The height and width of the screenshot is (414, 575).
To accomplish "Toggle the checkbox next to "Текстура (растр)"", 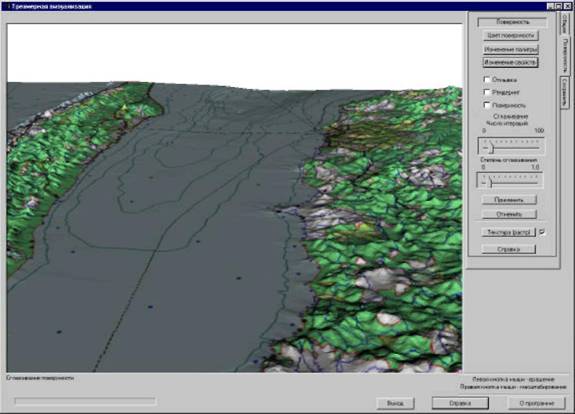I will [x=542, y=232].
